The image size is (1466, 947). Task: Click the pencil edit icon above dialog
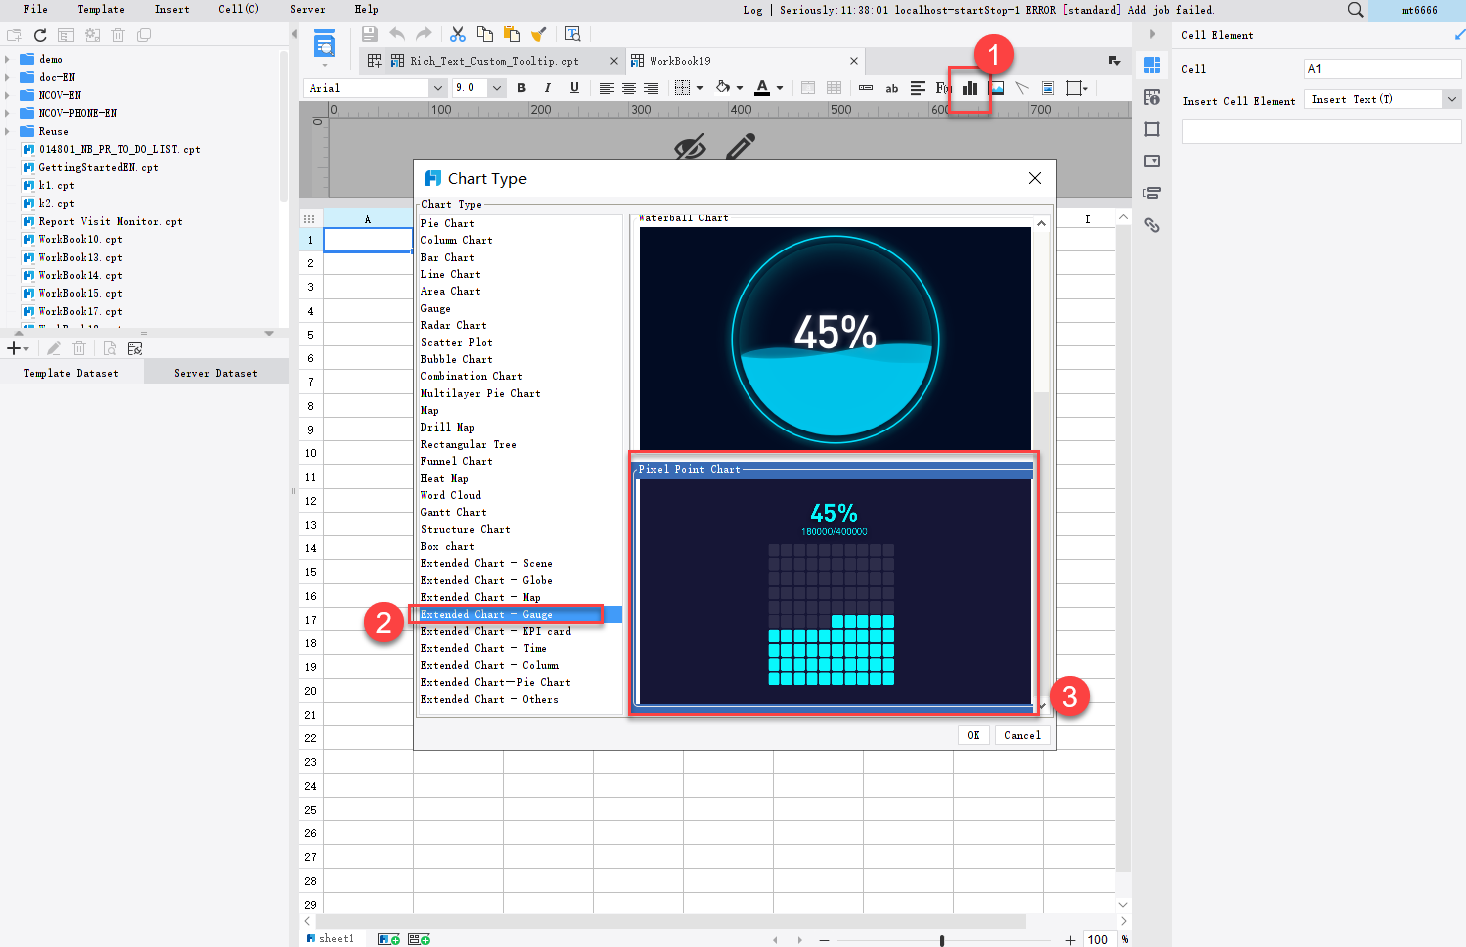[x=741, y=147]
